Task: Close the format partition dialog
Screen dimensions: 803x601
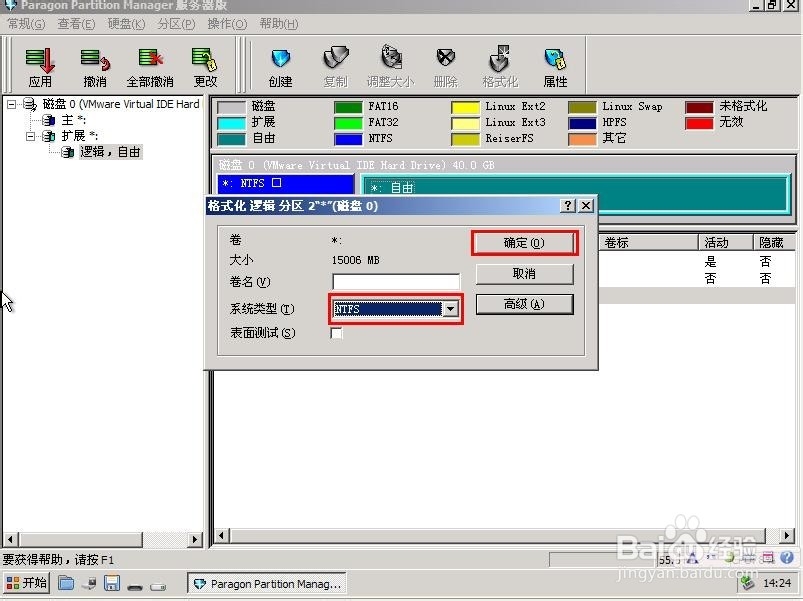Action: (x=586, y=206)
